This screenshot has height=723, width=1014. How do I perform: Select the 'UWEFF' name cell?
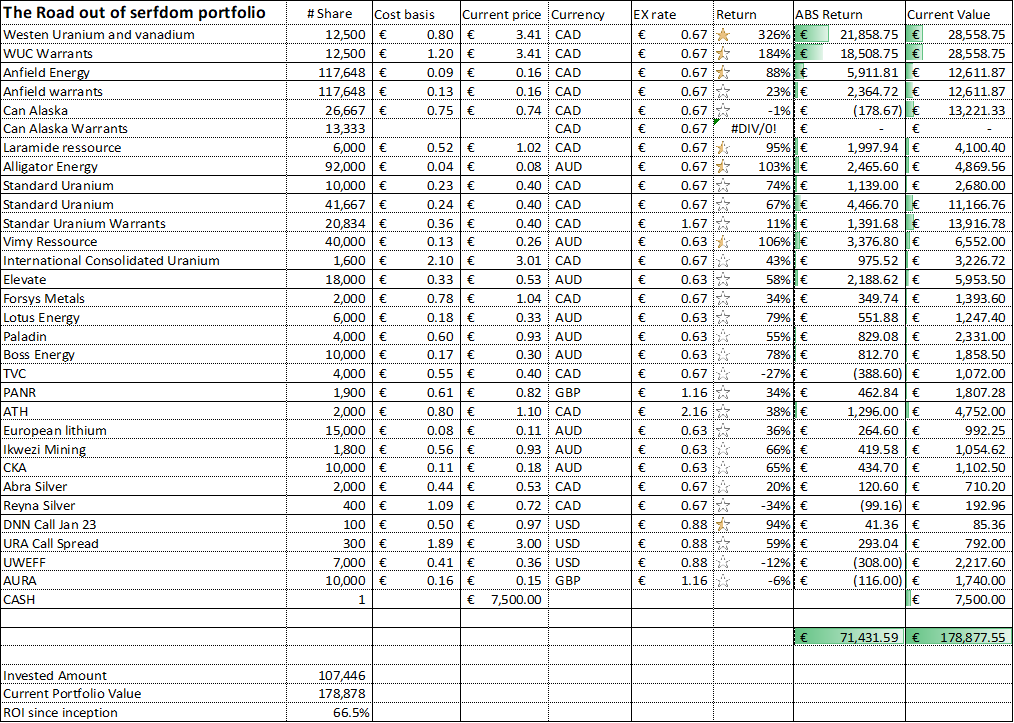(143, 562)
